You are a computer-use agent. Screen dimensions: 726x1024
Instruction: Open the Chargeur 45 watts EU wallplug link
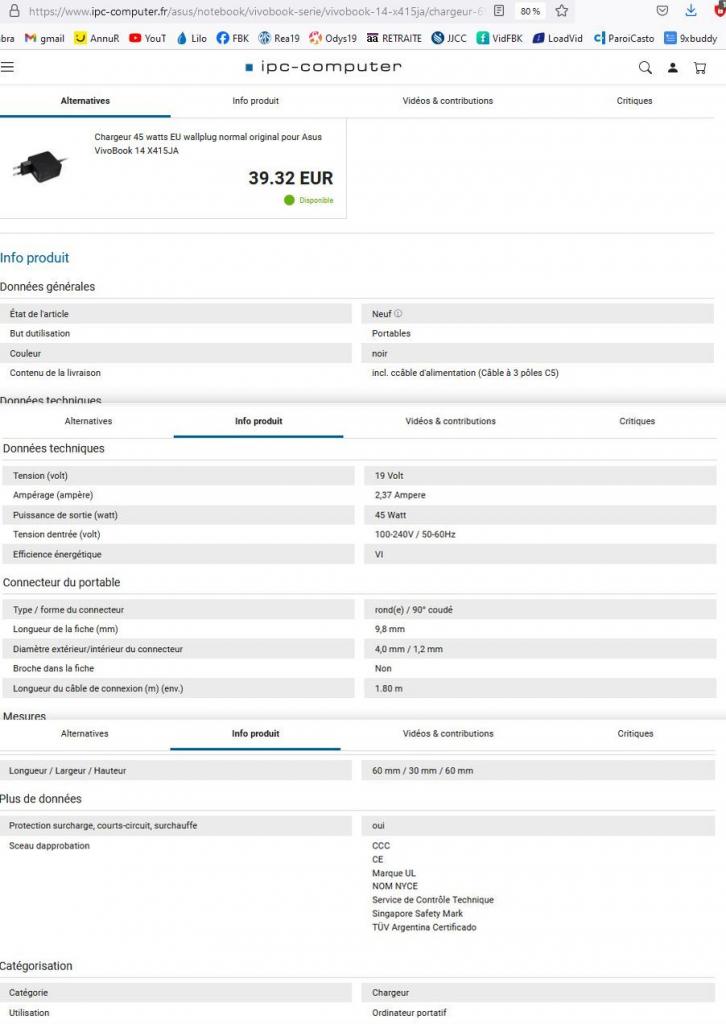[x=208, y=144]
